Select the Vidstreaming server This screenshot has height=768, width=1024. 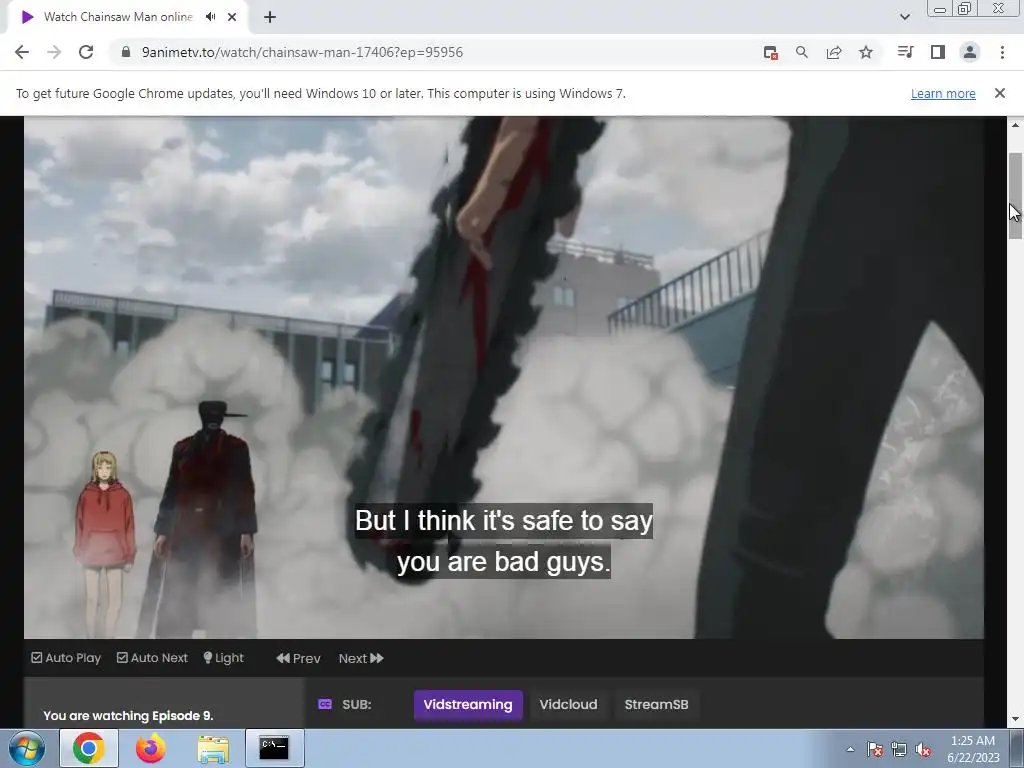[x=468, y=705]
